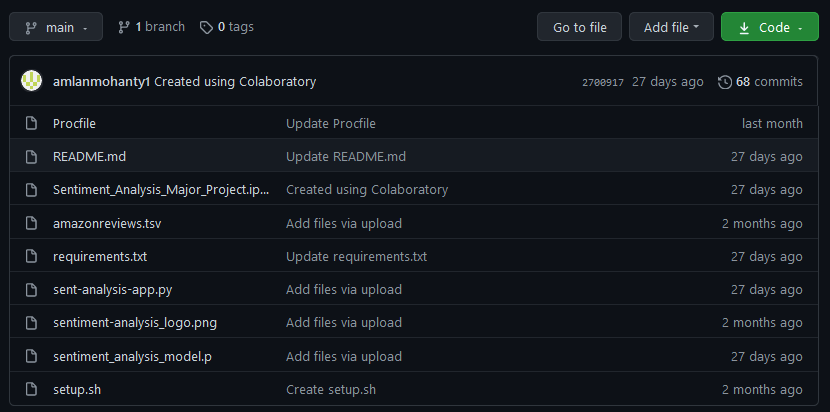Viewport: 830px width, 412px height.
Task: Click the file icon beside Procfile
Action: coord(31,124)
